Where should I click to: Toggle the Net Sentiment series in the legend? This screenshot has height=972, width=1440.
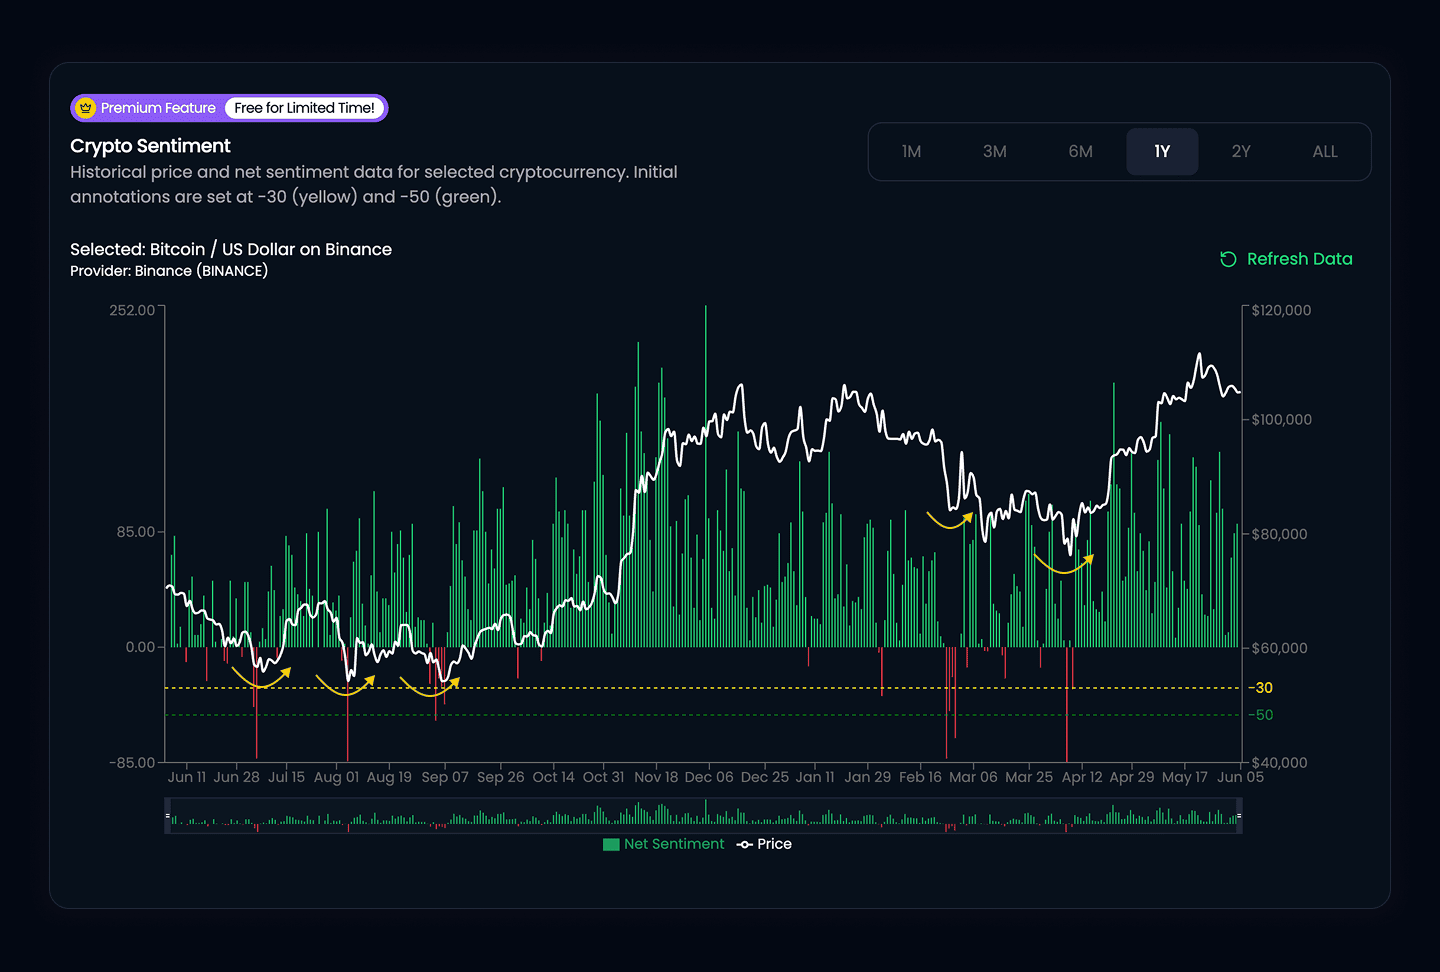tap(663, 844)
